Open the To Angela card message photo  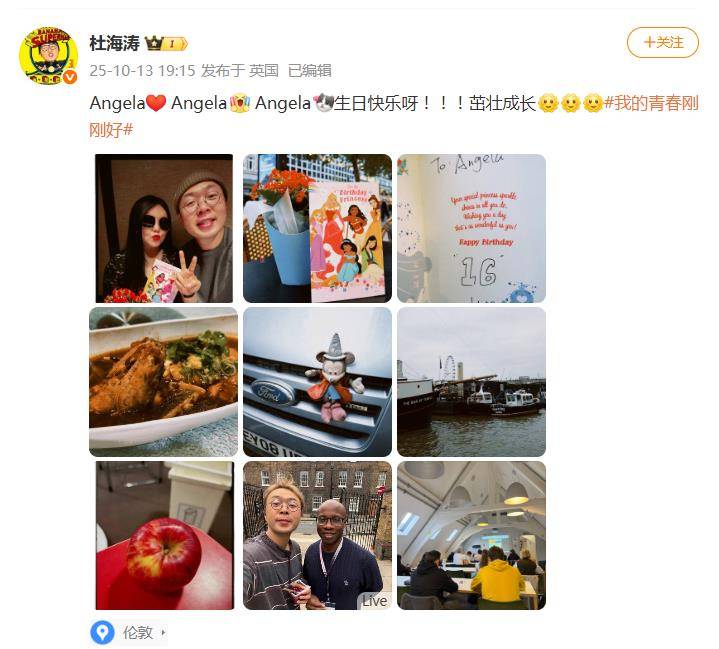[x=471, y=228]
